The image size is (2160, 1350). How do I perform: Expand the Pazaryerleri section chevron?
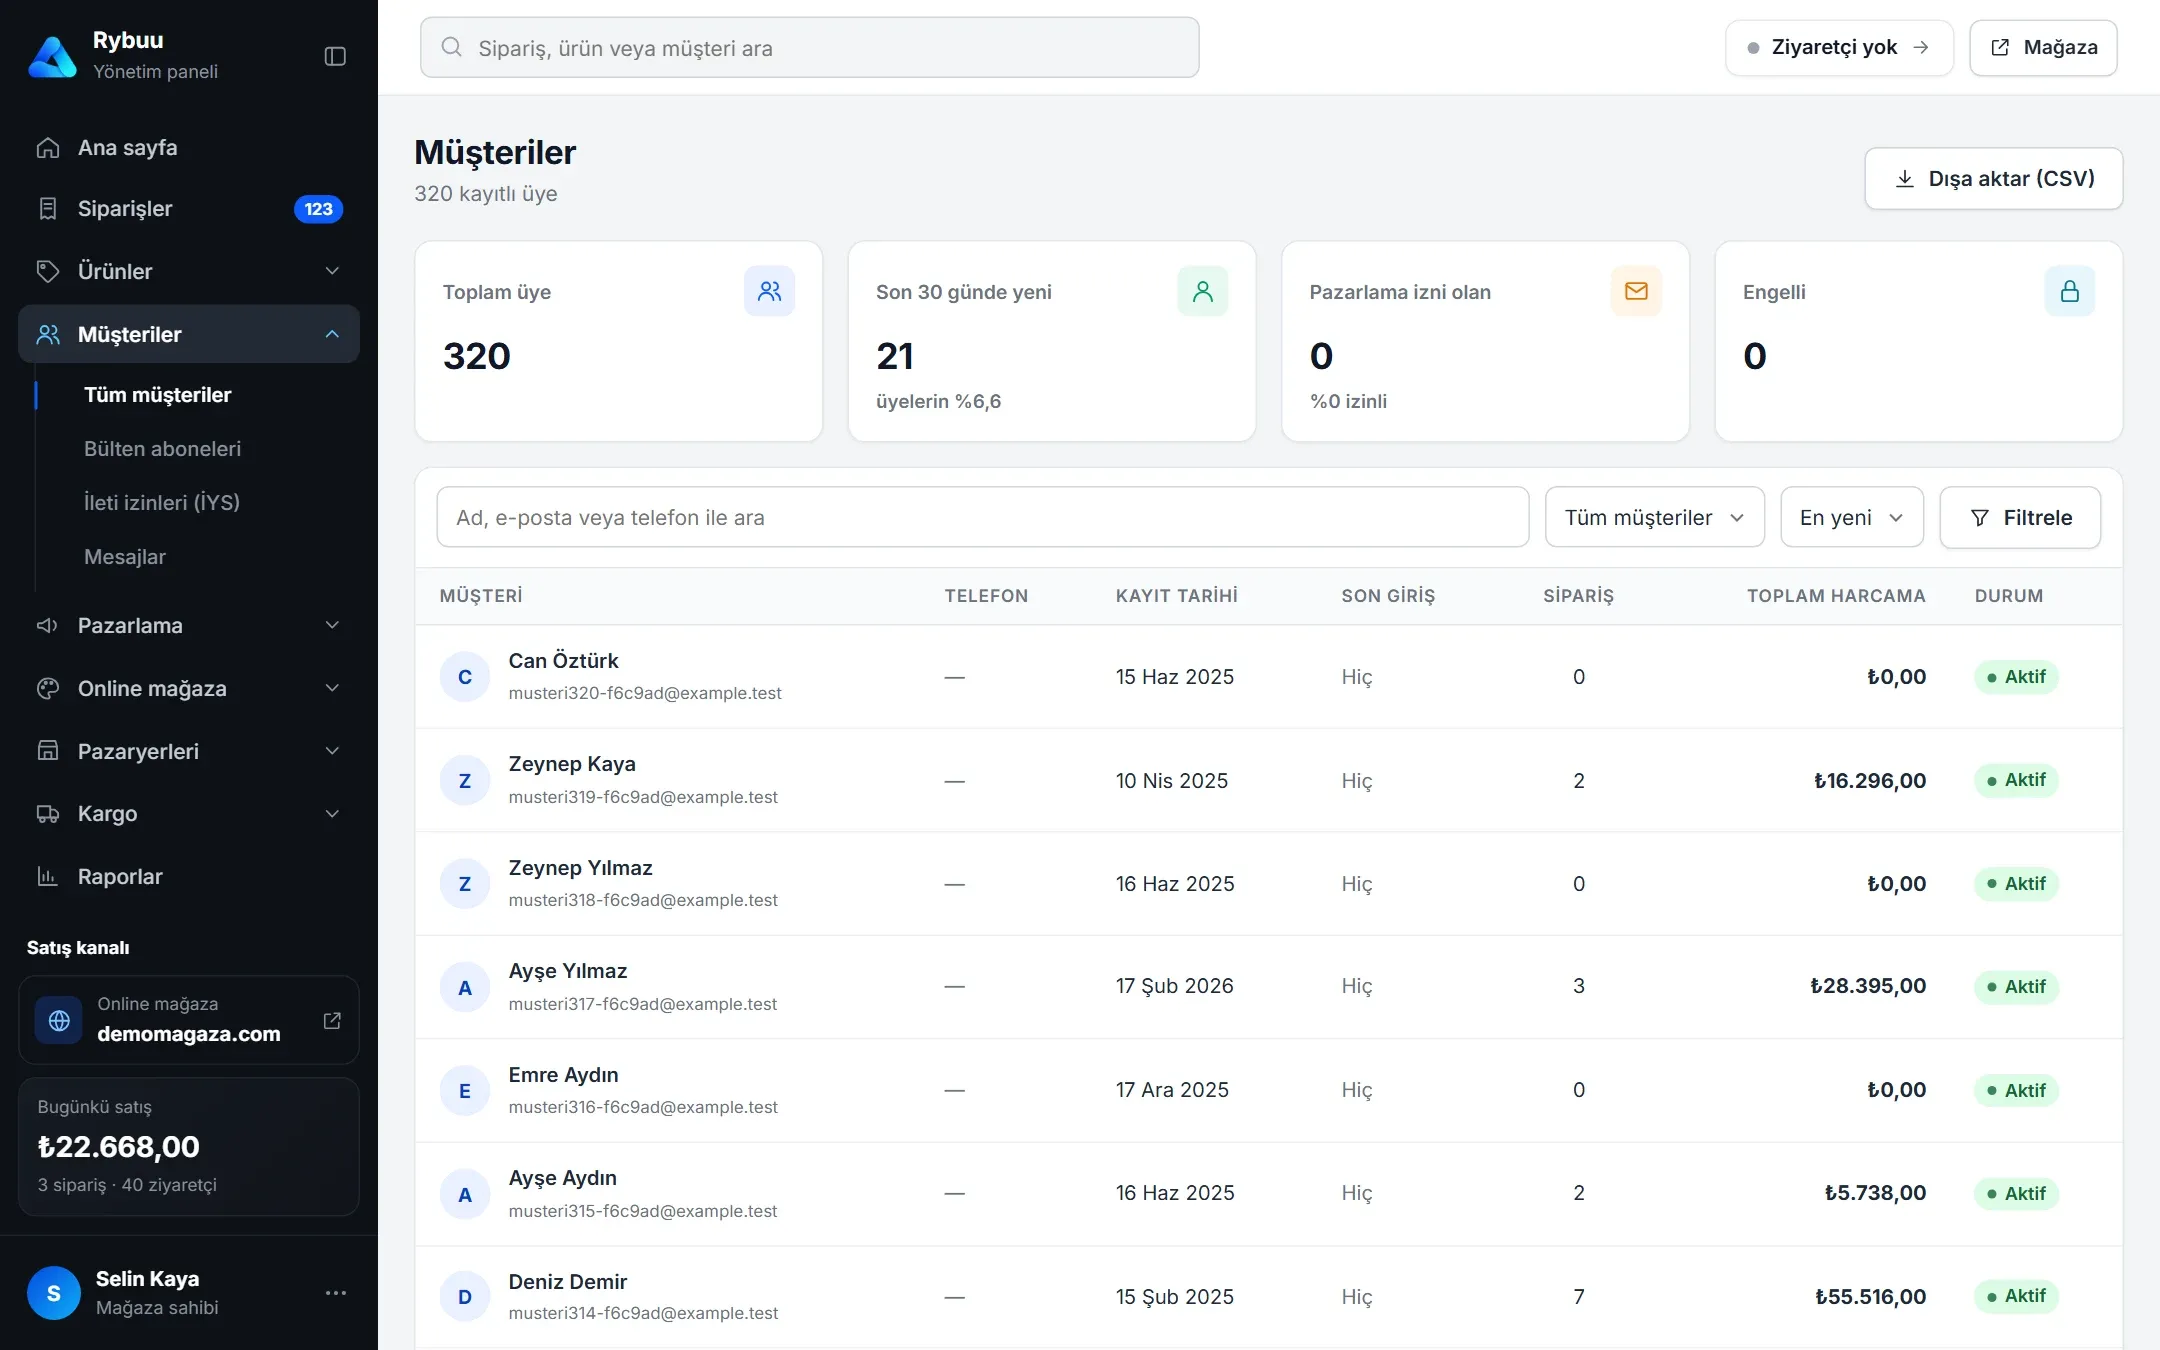click(x=332, y=751)
